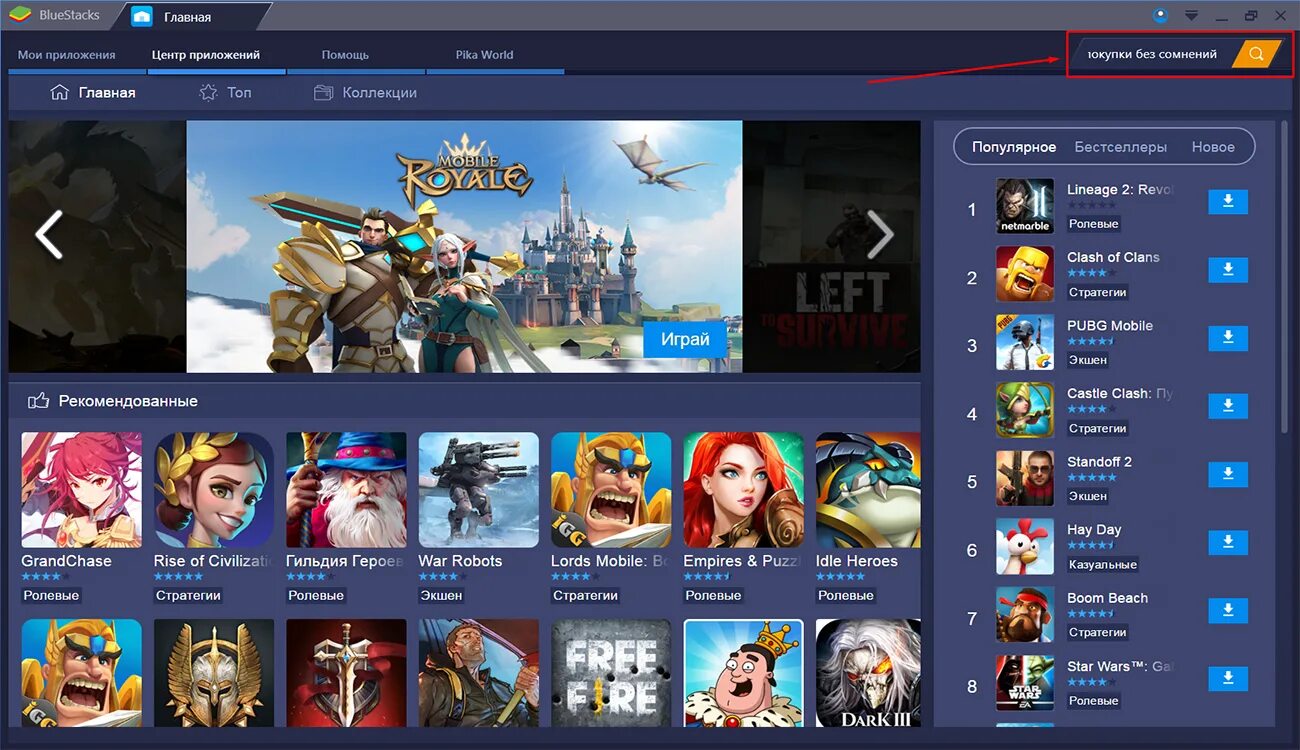Viewport: 1300px width, 750px height.
Task: Open War Robots recommended app
Action: tap(478, 490)
